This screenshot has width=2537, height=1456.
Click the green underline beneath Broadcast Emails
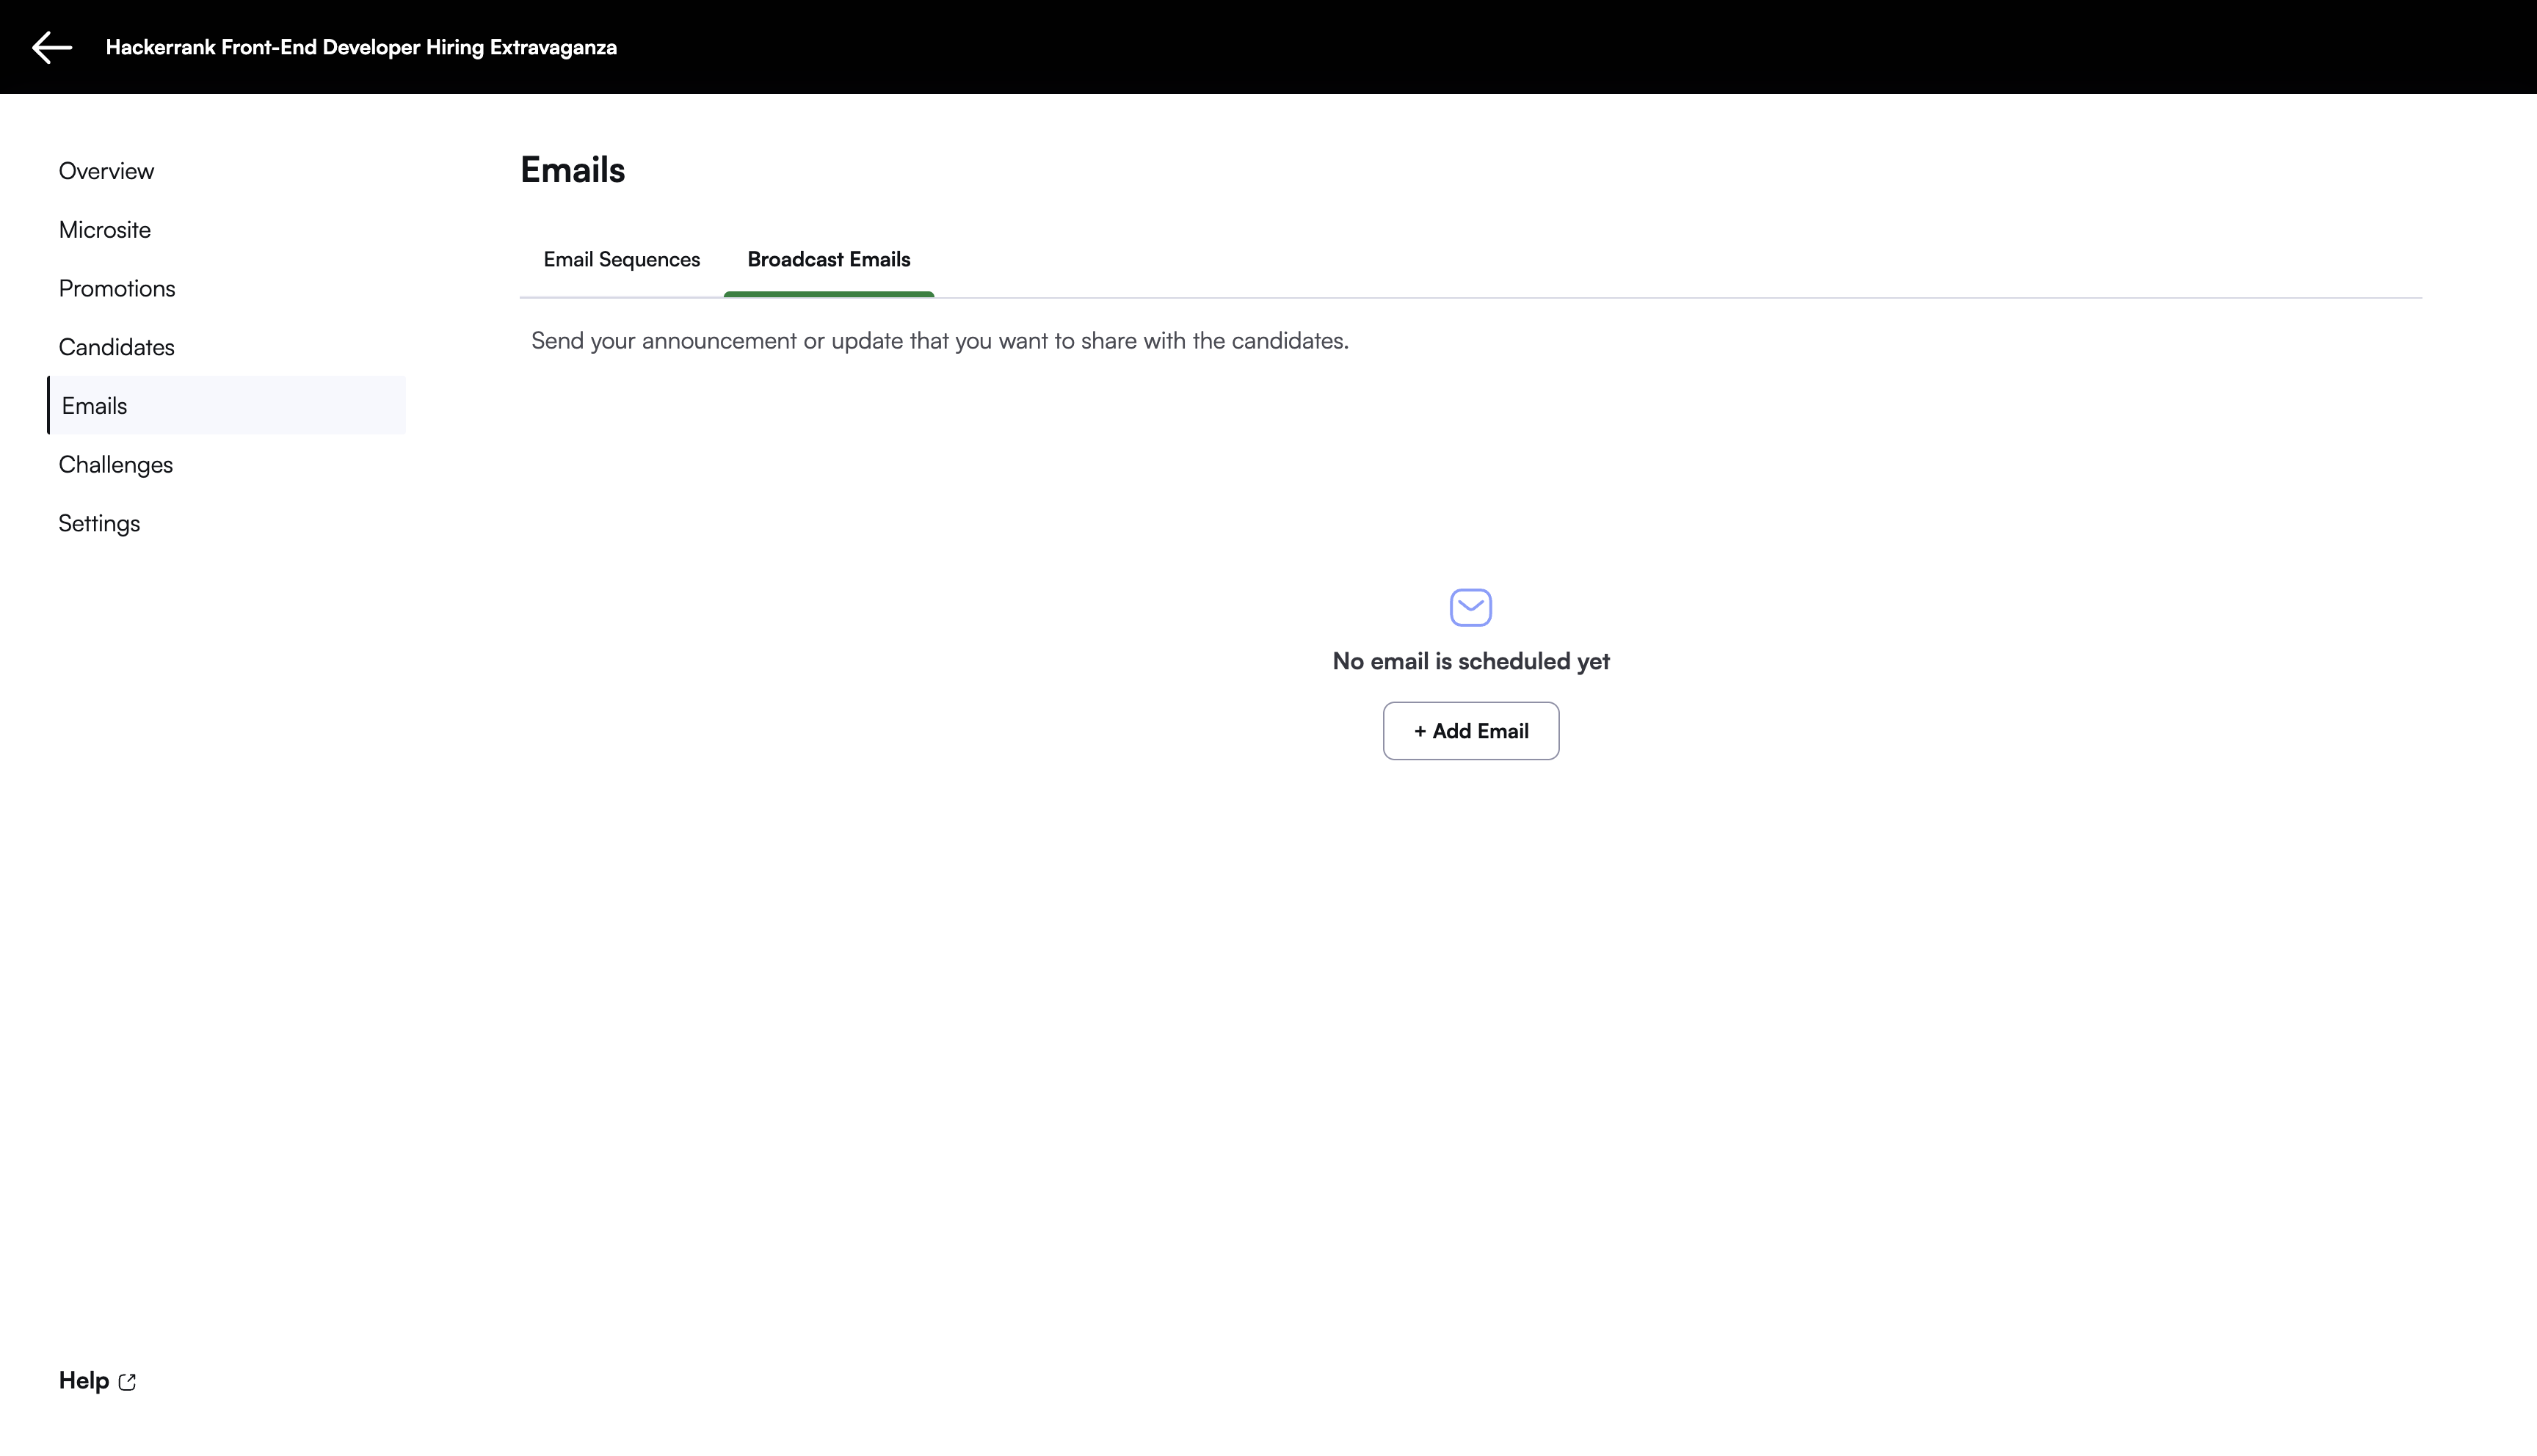point(828,294)
